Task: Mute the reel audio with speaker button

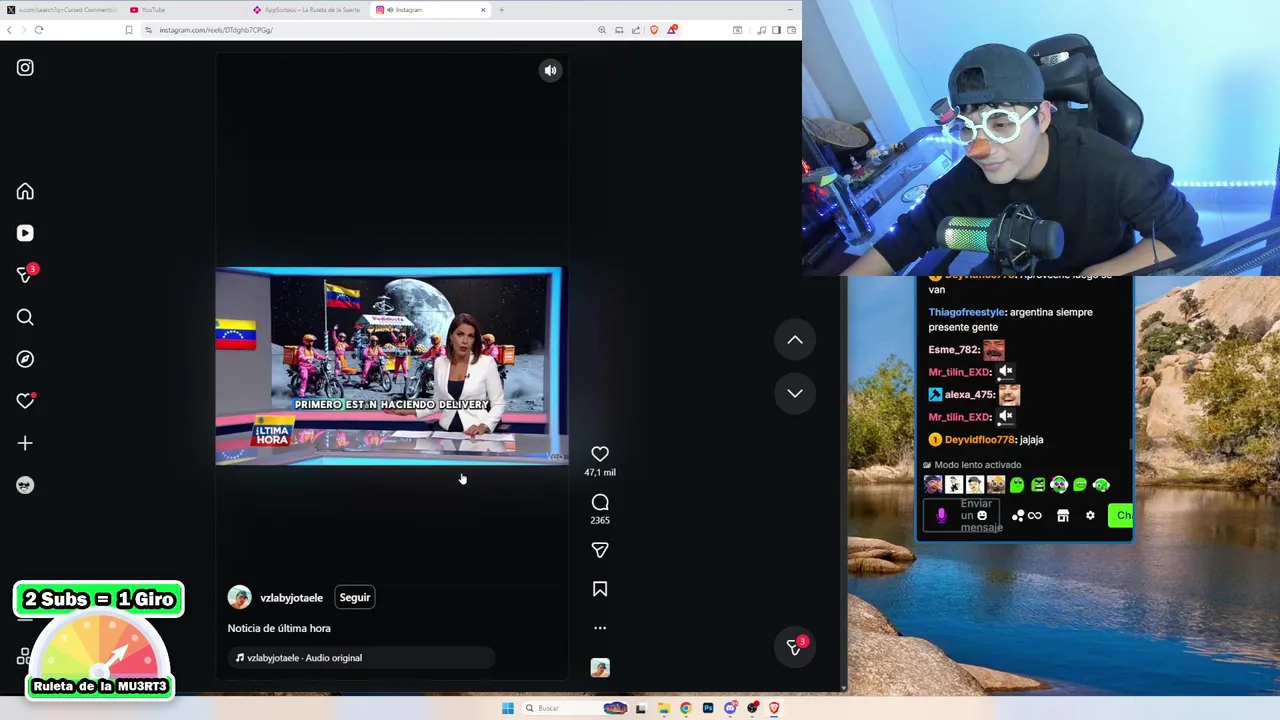Action: [x=550, y=70]
